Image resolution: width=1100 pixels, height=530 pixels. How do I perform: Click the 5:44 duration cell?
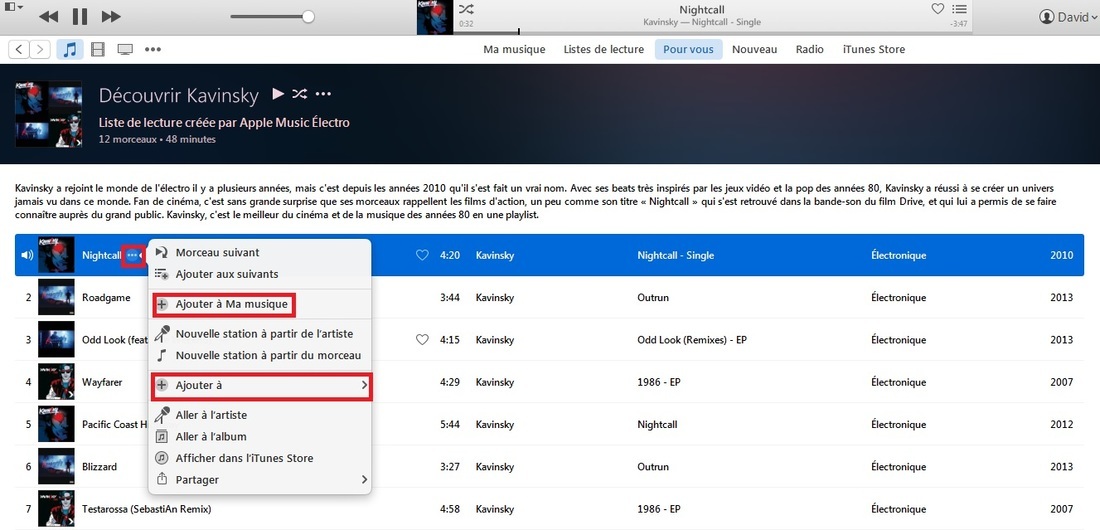pyautogui.click(x=450, y=424)
